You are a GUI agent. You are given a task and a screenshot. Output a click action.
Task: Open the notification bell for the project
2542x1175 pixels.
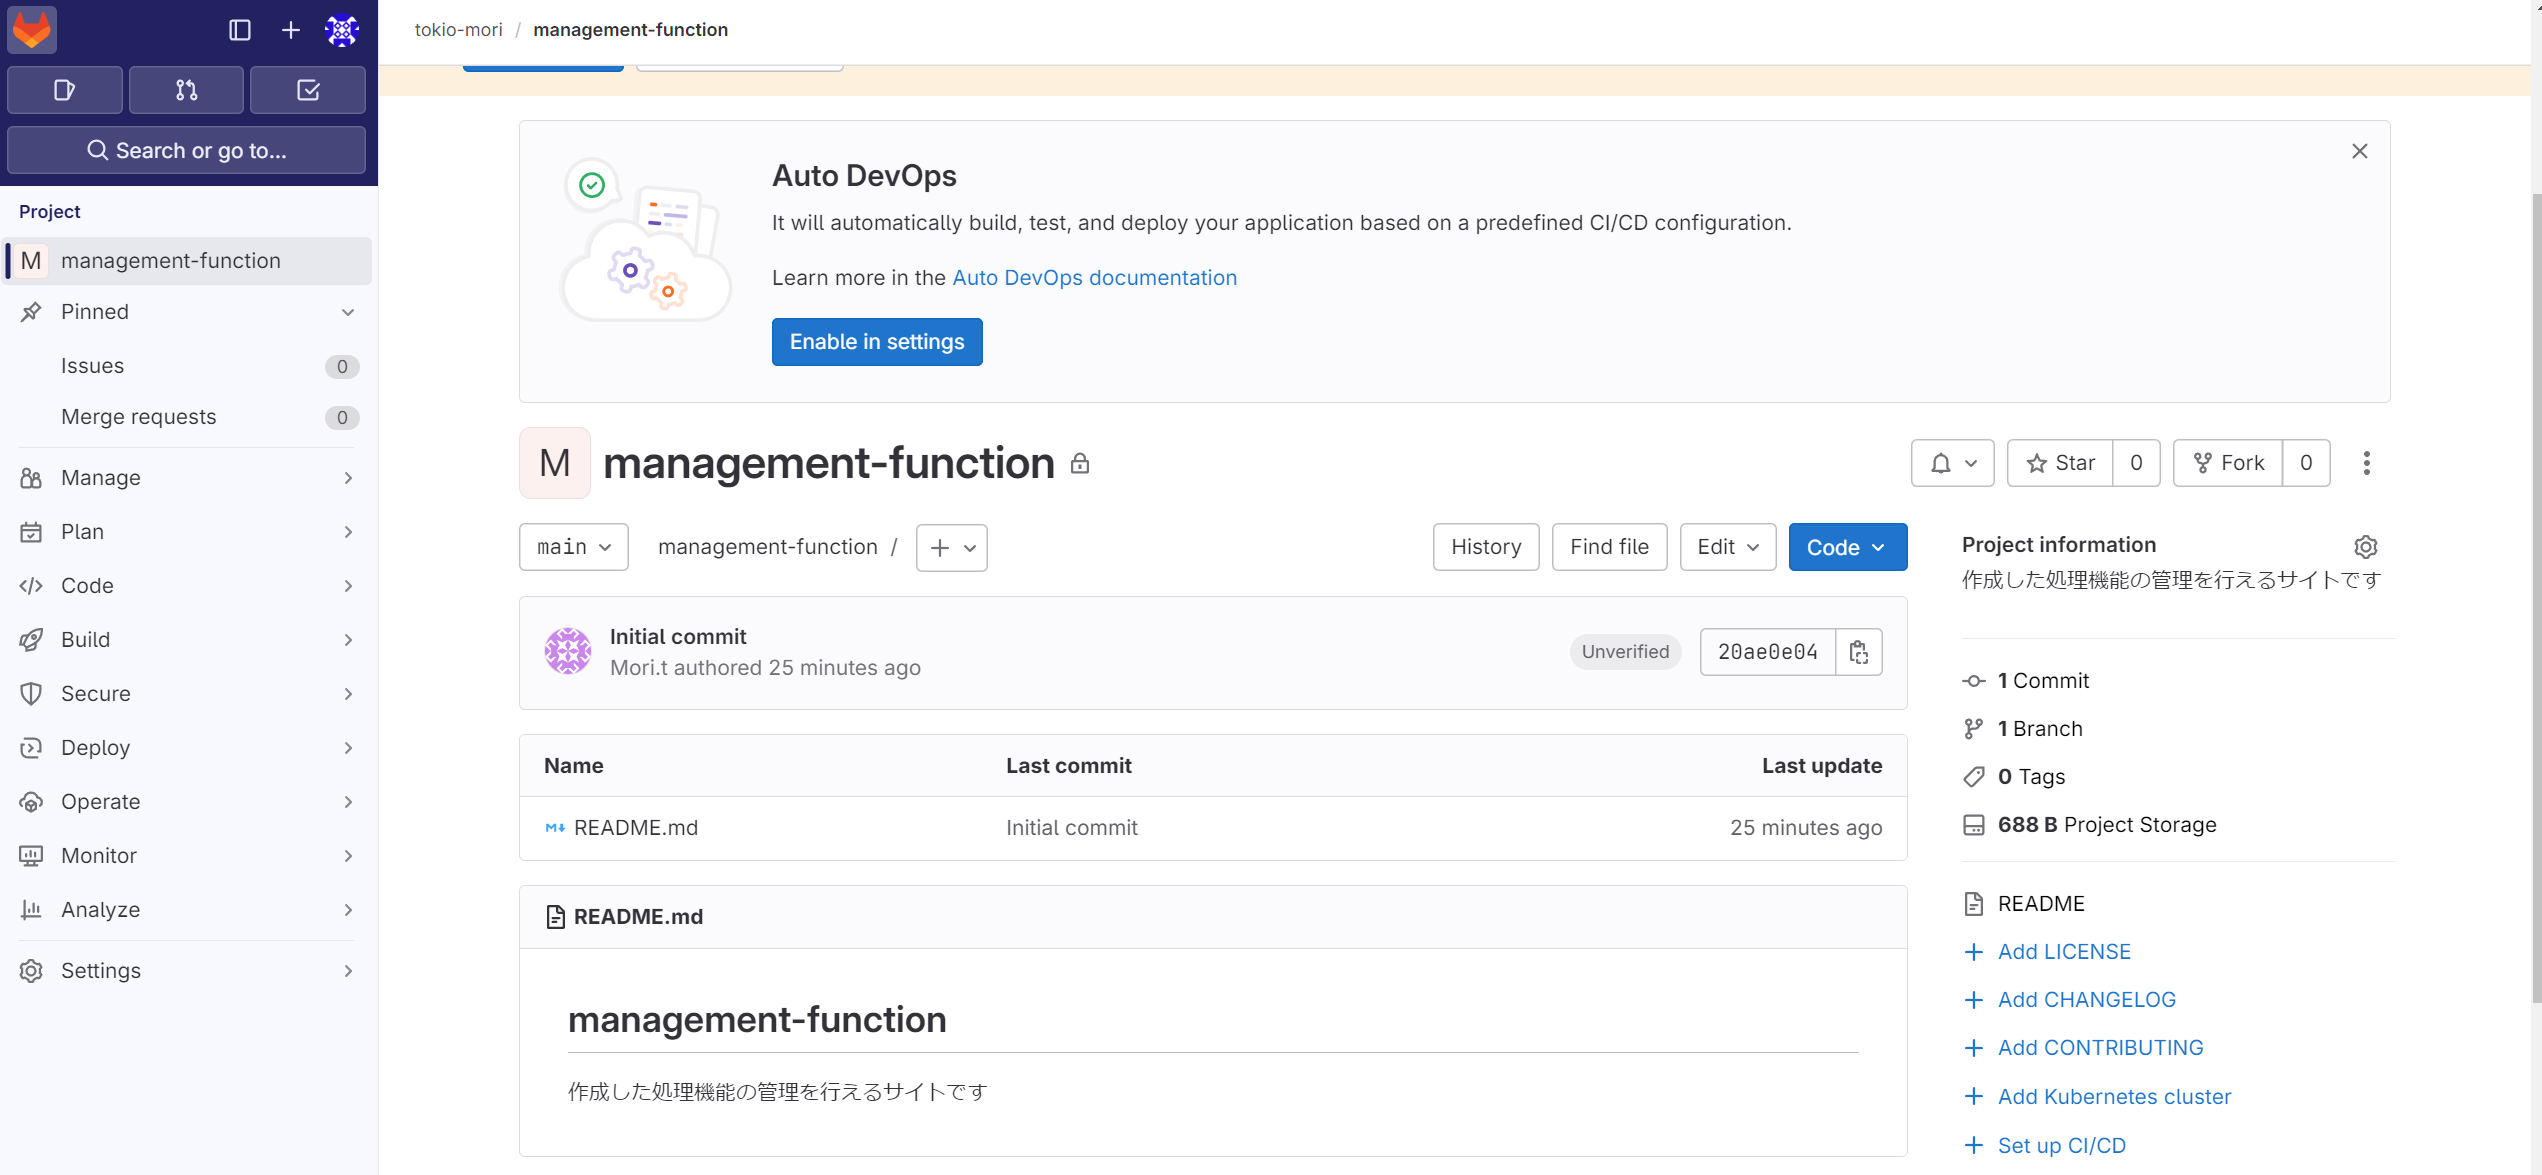(1951, 462)
